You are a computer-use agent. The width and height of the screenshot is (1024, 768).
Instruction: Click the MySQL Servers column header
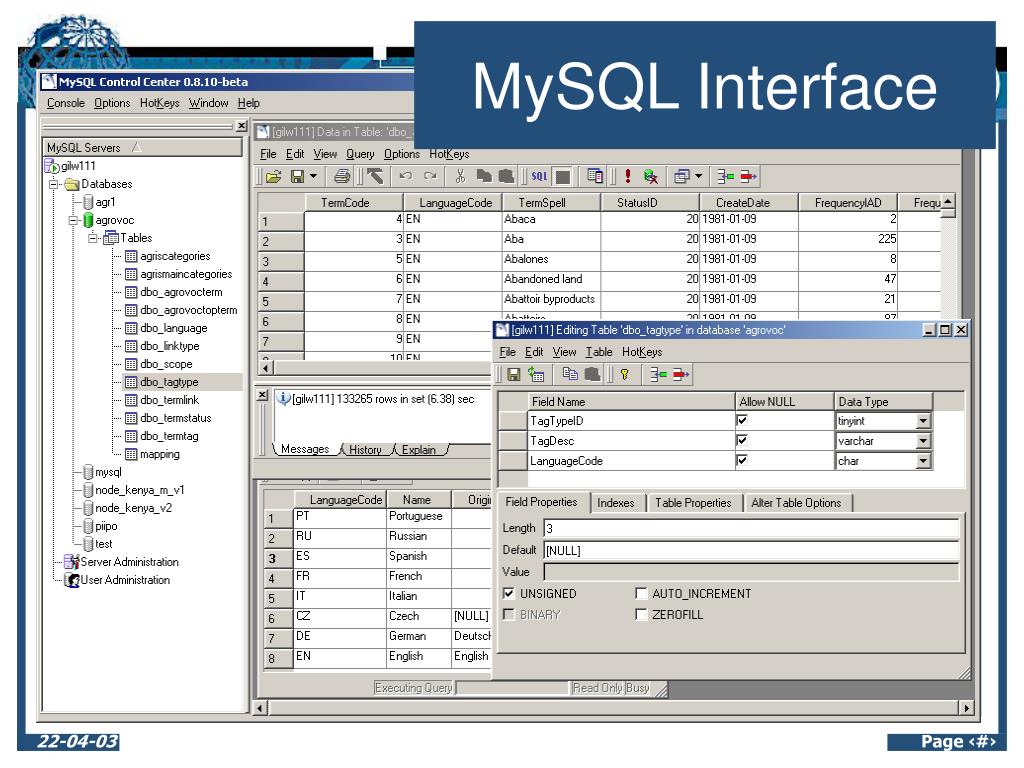[x=142, y=148]
